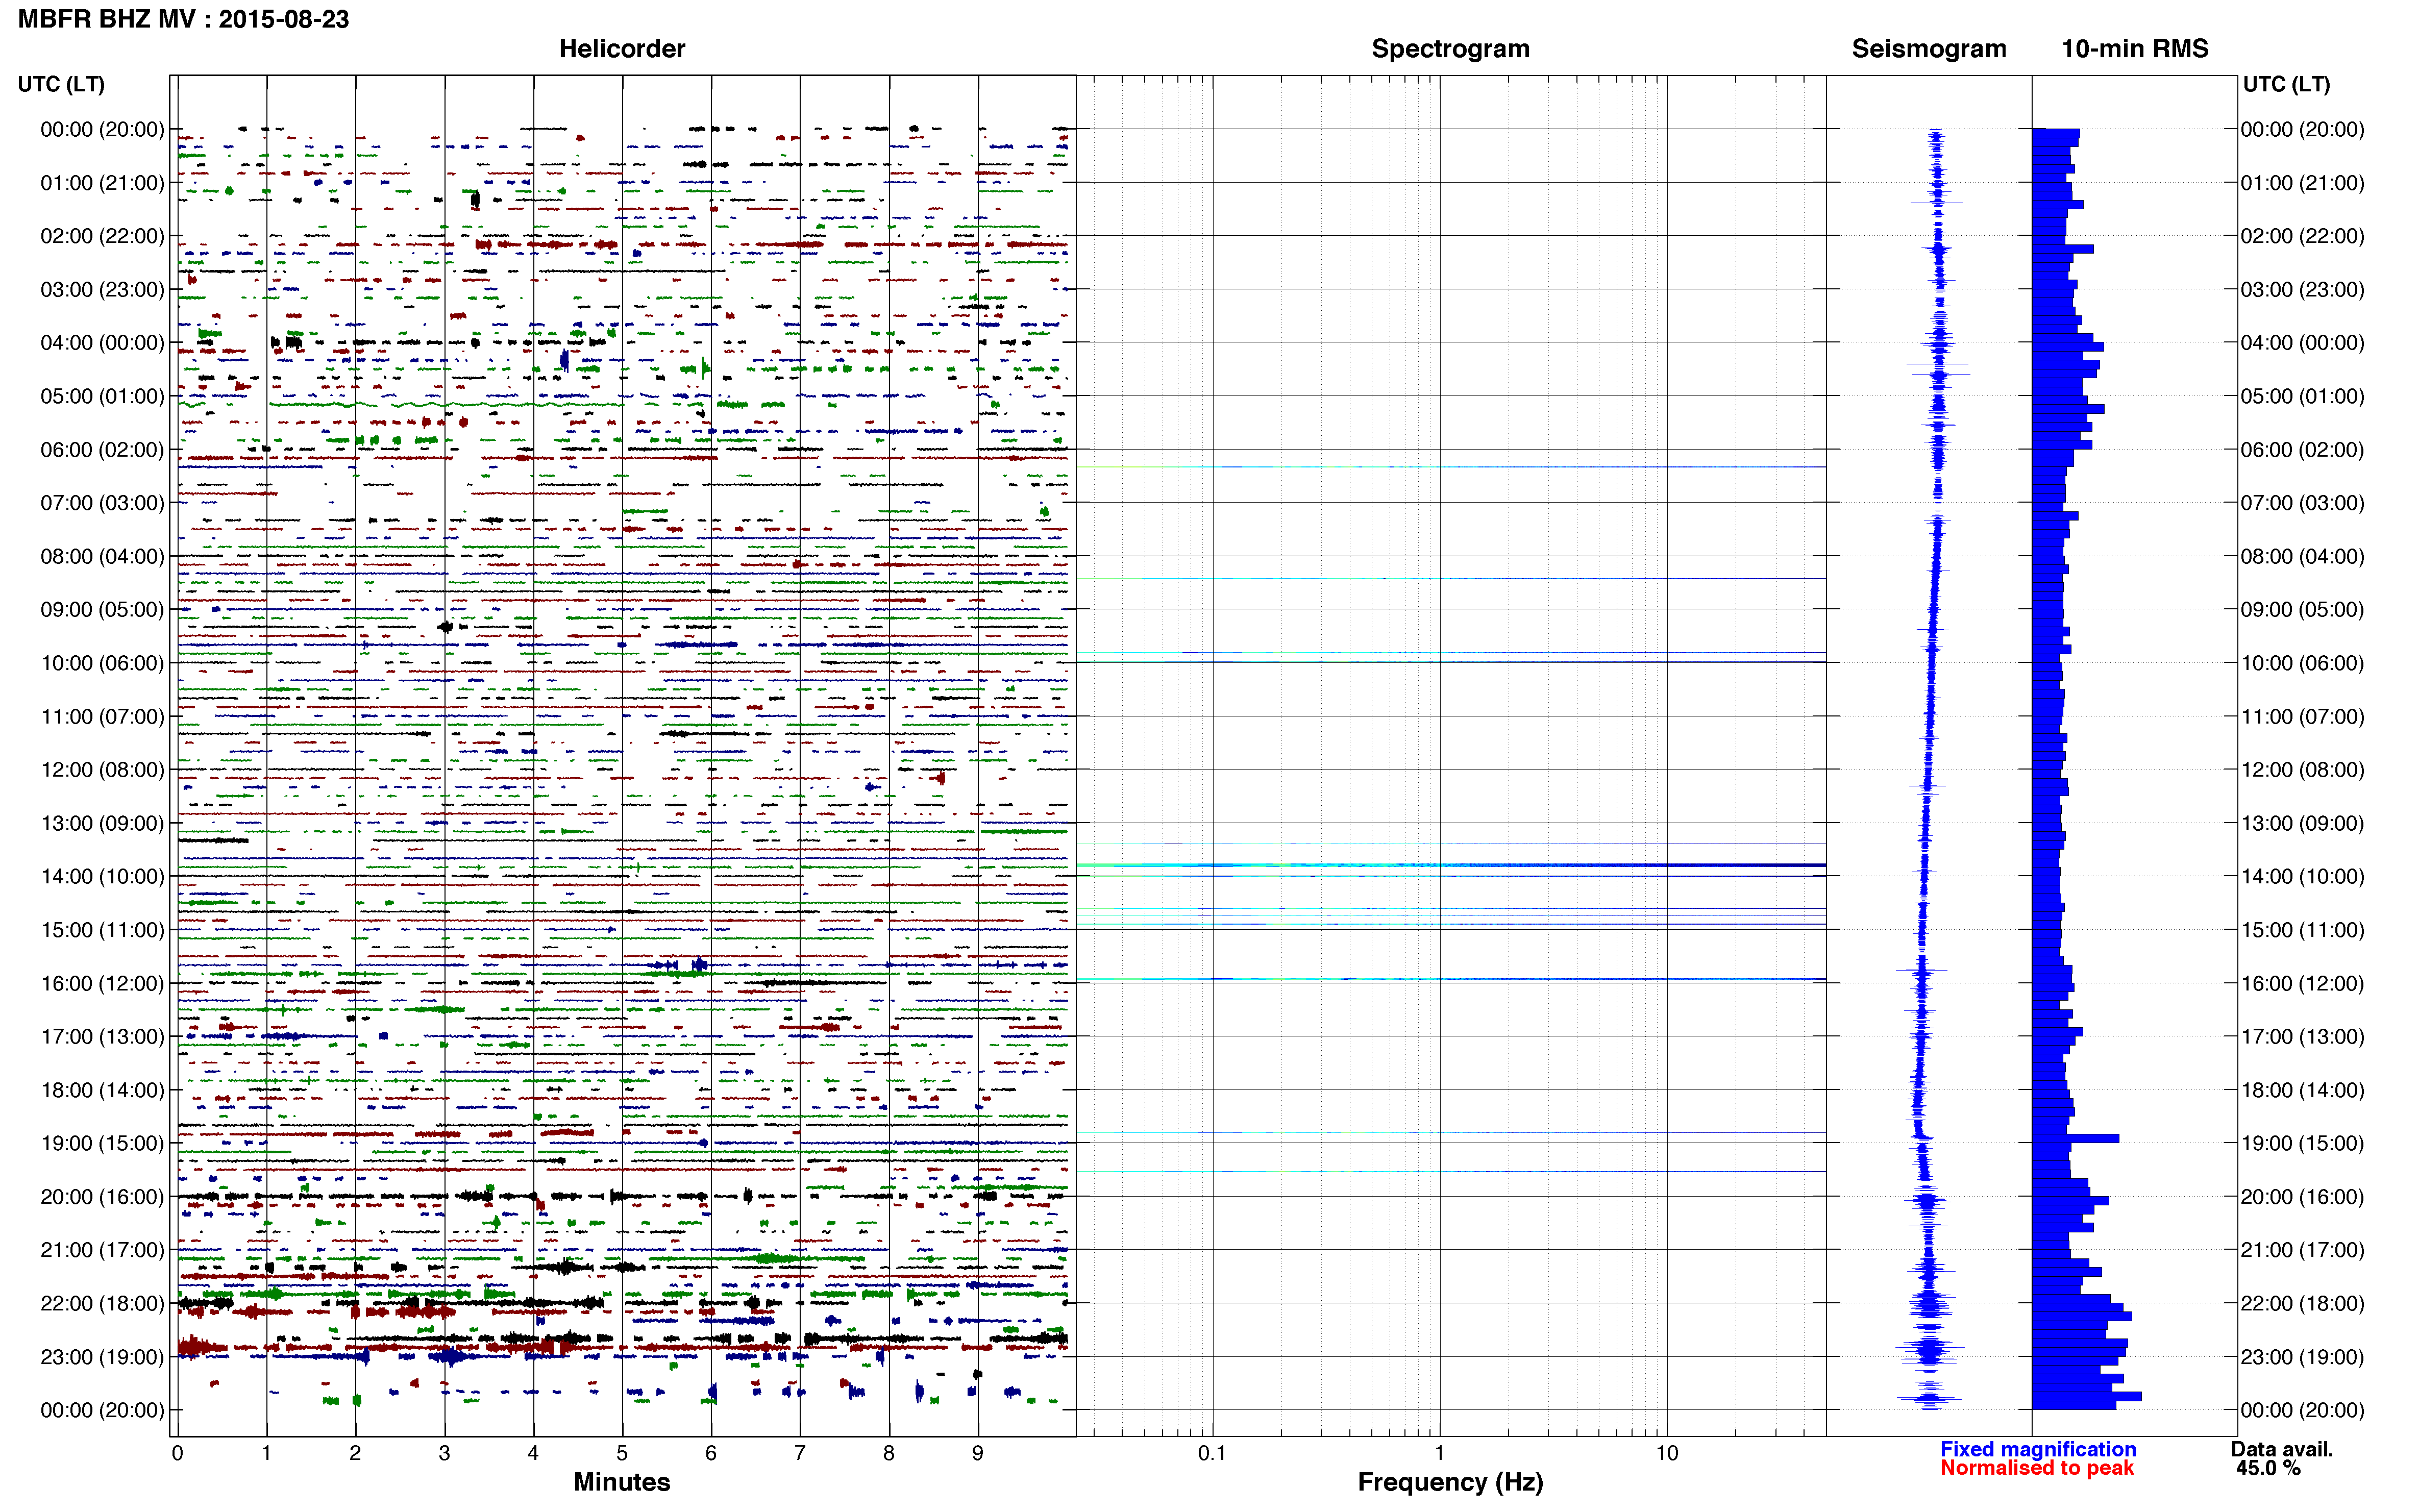This screenshot has width=2419, height=1512.
Task: Click minute tick label 9
Action: 978,1453
